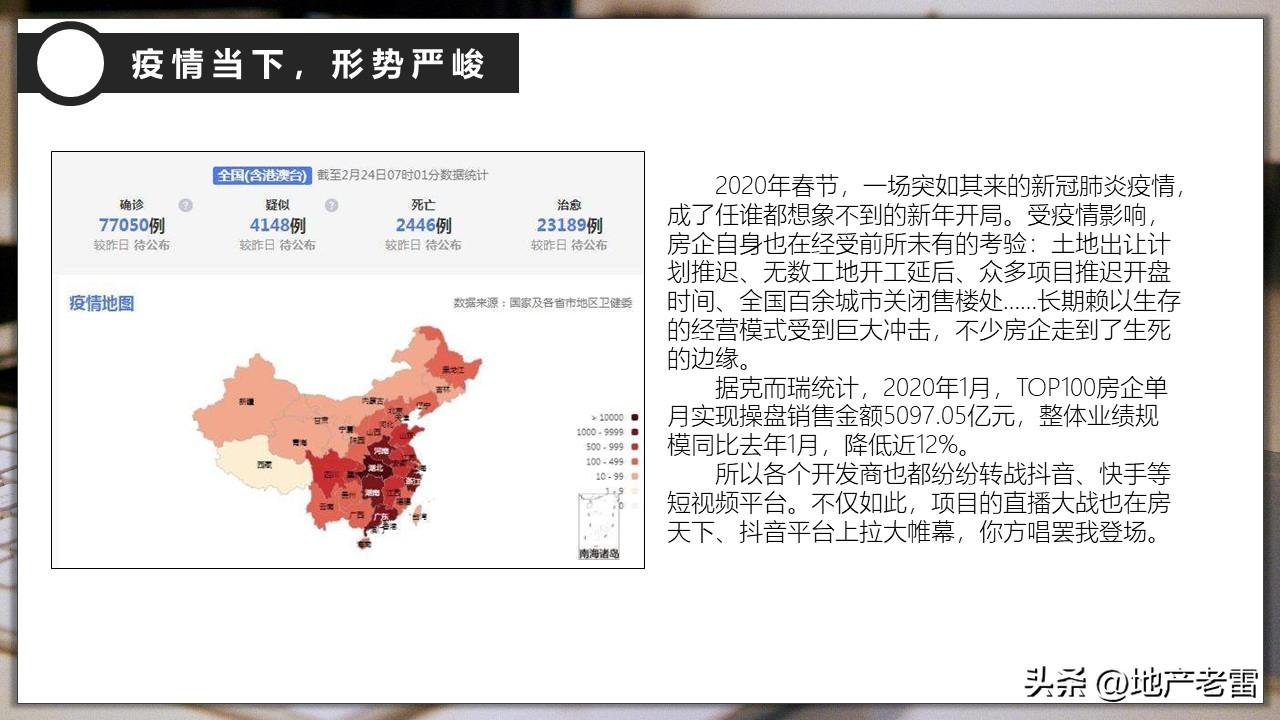Select 黑龙江 province on the map

pos(453,371)
